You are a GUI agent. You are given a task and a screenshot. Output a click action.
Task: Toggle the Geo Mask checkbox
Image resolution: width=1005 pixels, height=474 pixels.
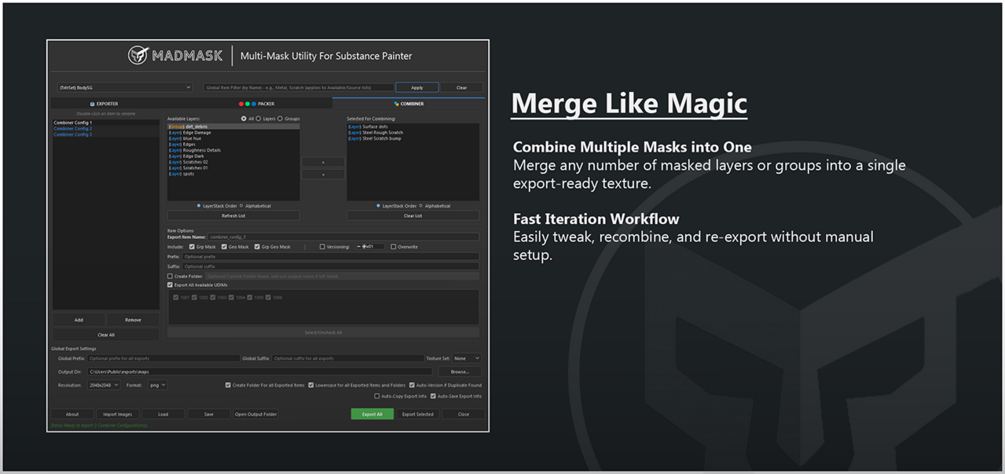tap(224, 247)
